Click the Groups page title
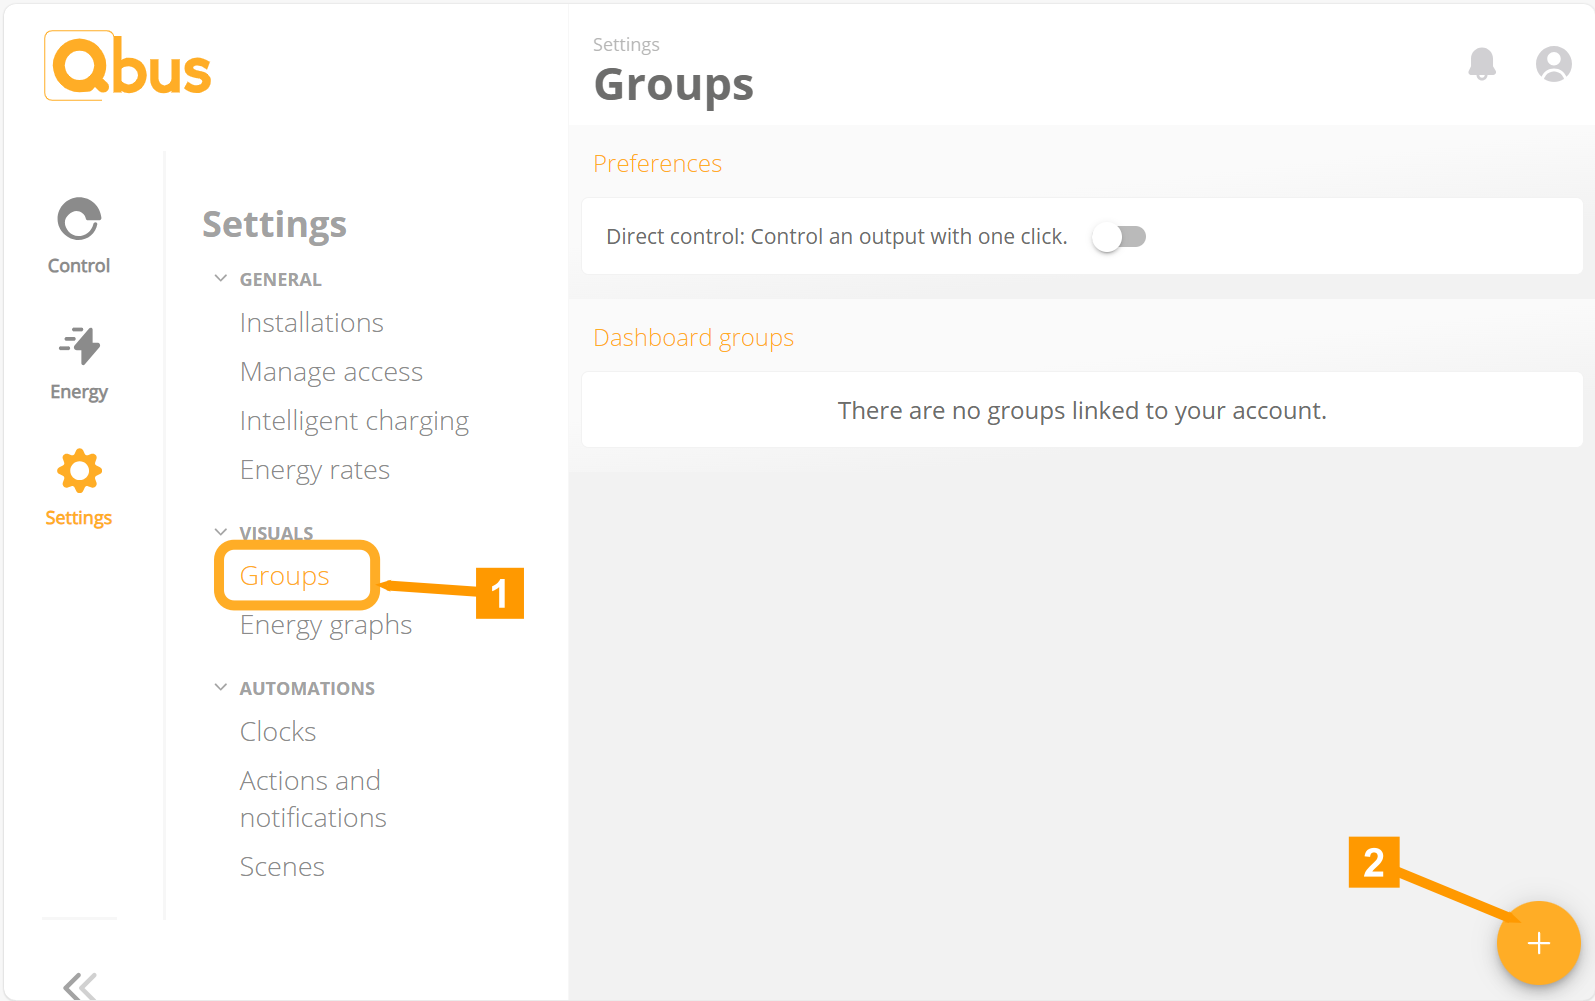The width and height of the screenshot is (1595, 1001). coord(674,86)
